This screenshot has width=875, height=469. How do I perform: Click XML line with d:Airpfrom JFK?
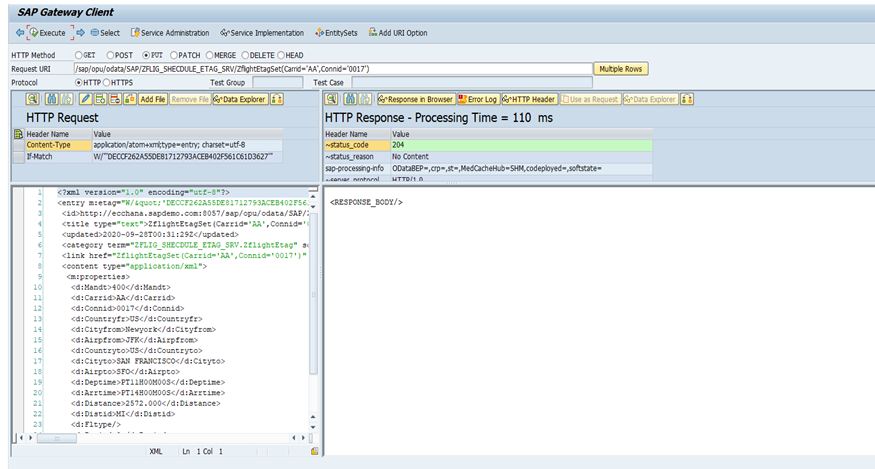pos(134,340)
